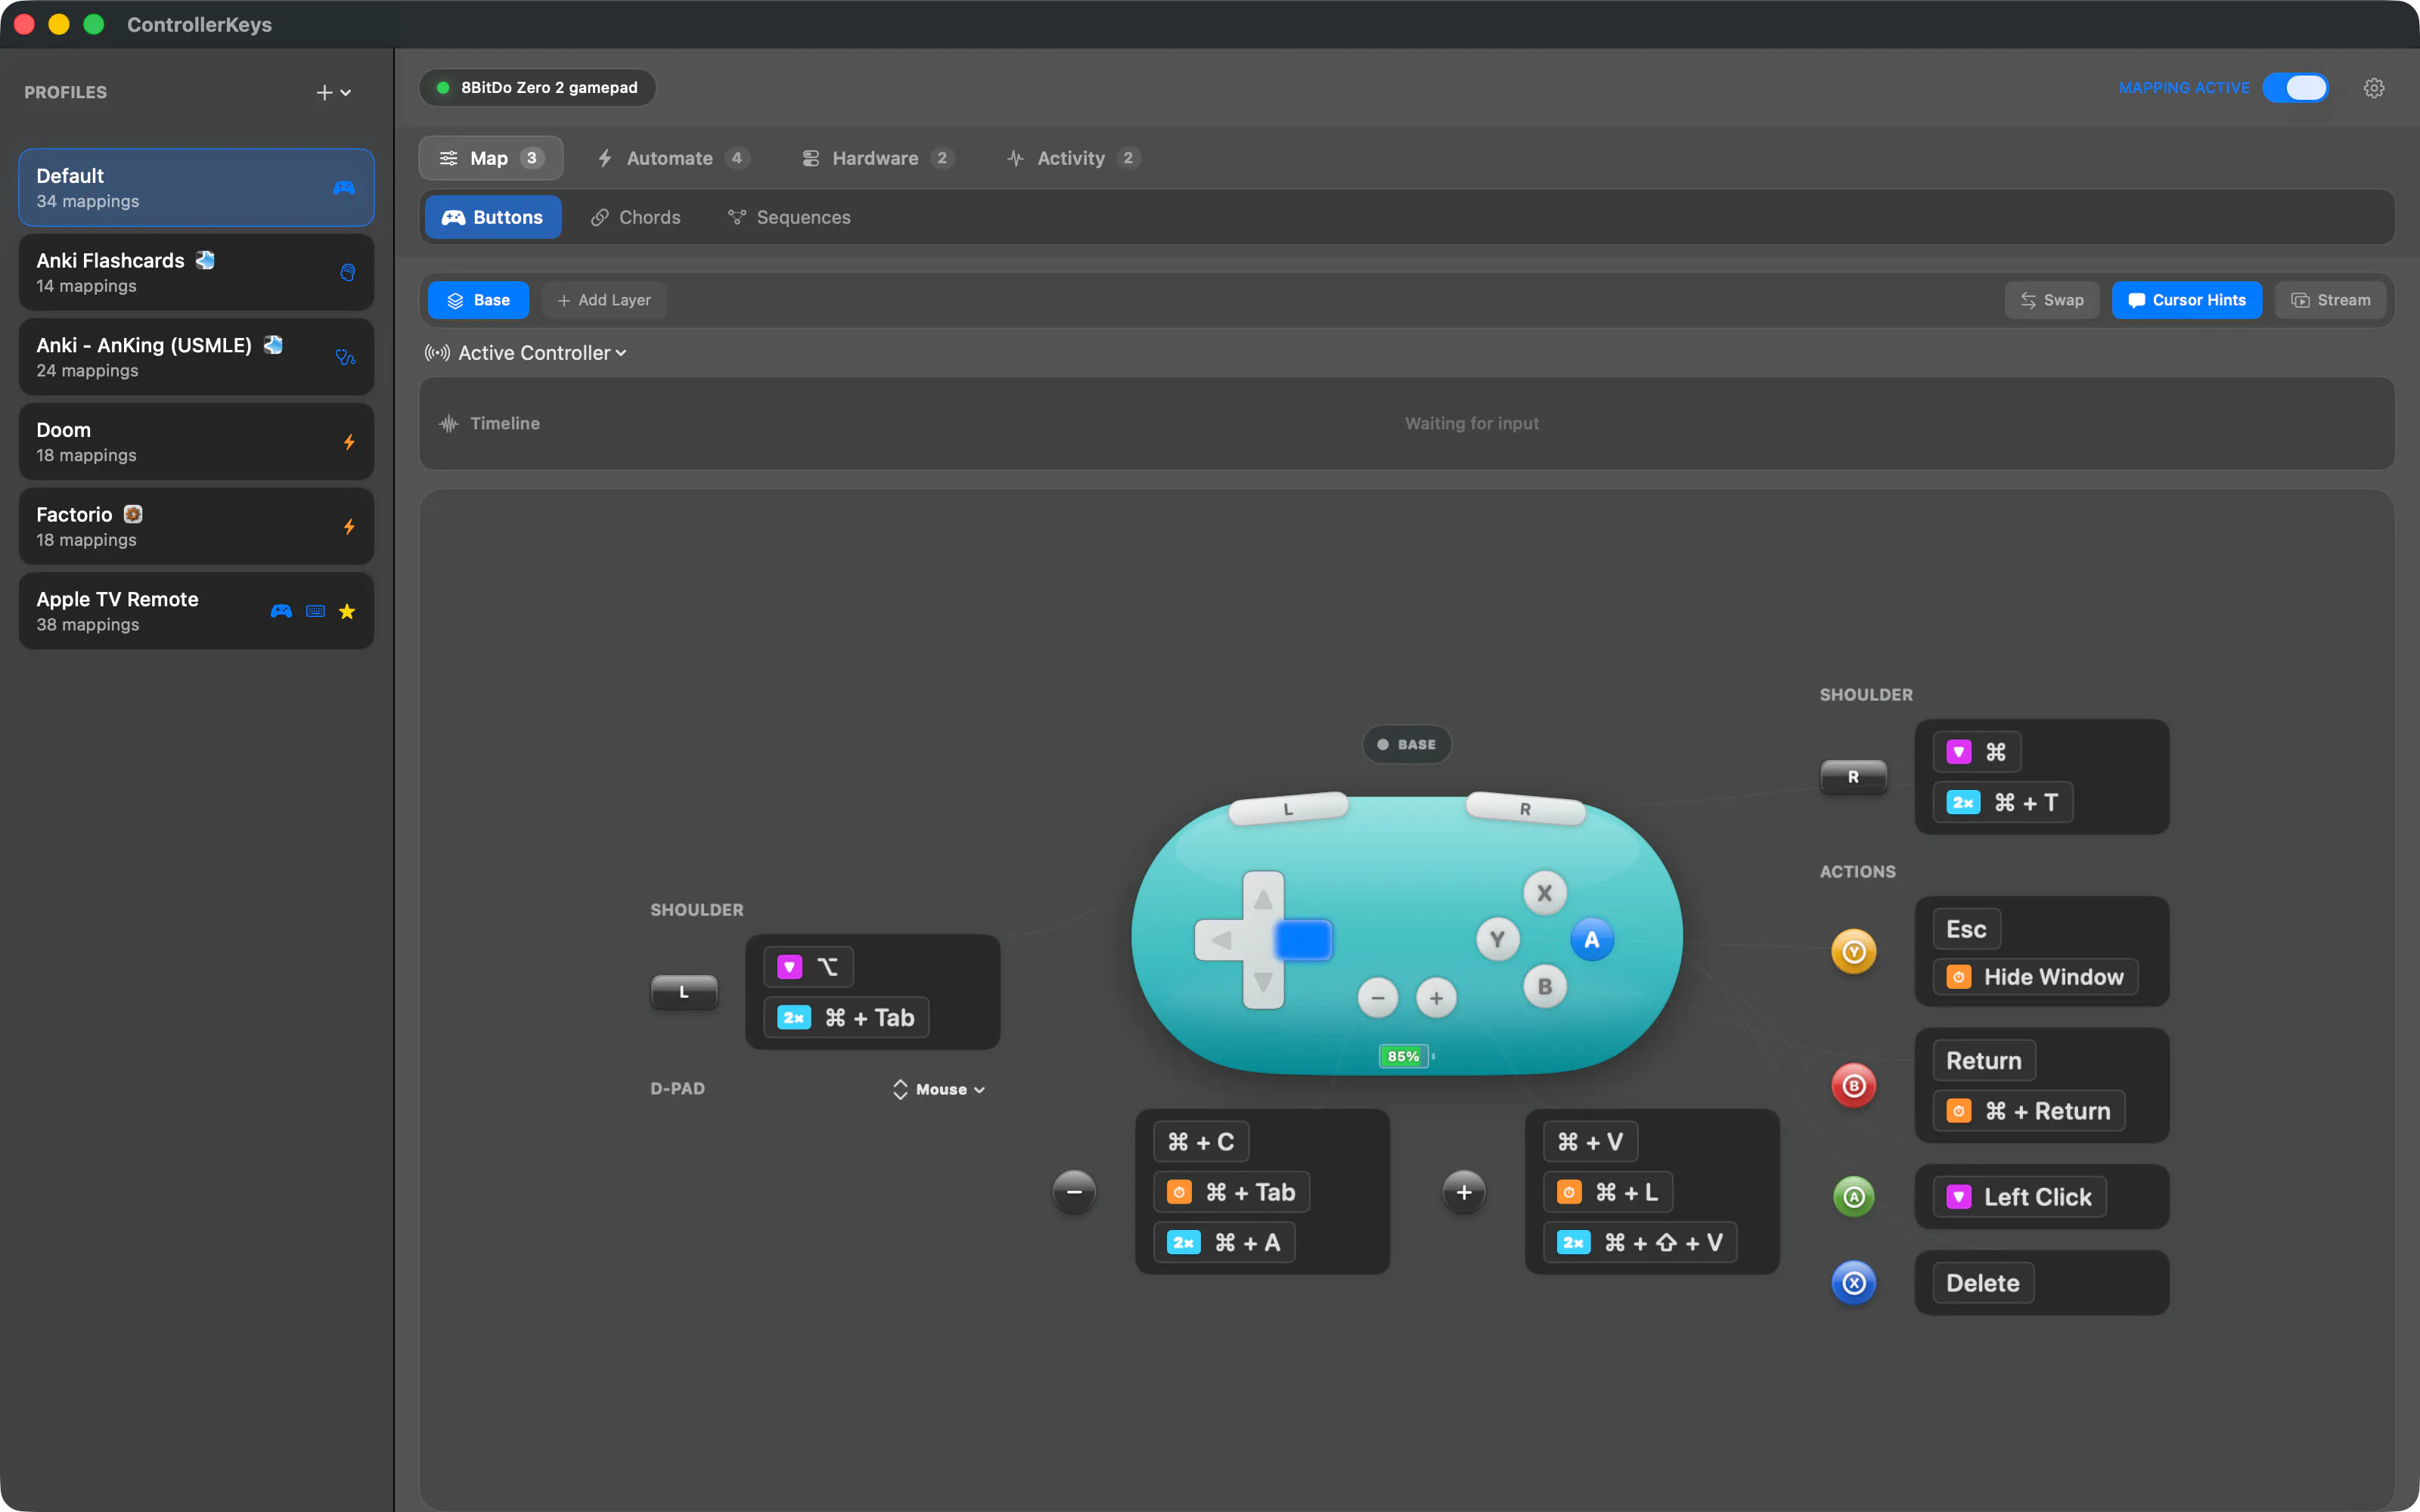
Task: Expand the Active Controller dropdown
Action: 527,353
